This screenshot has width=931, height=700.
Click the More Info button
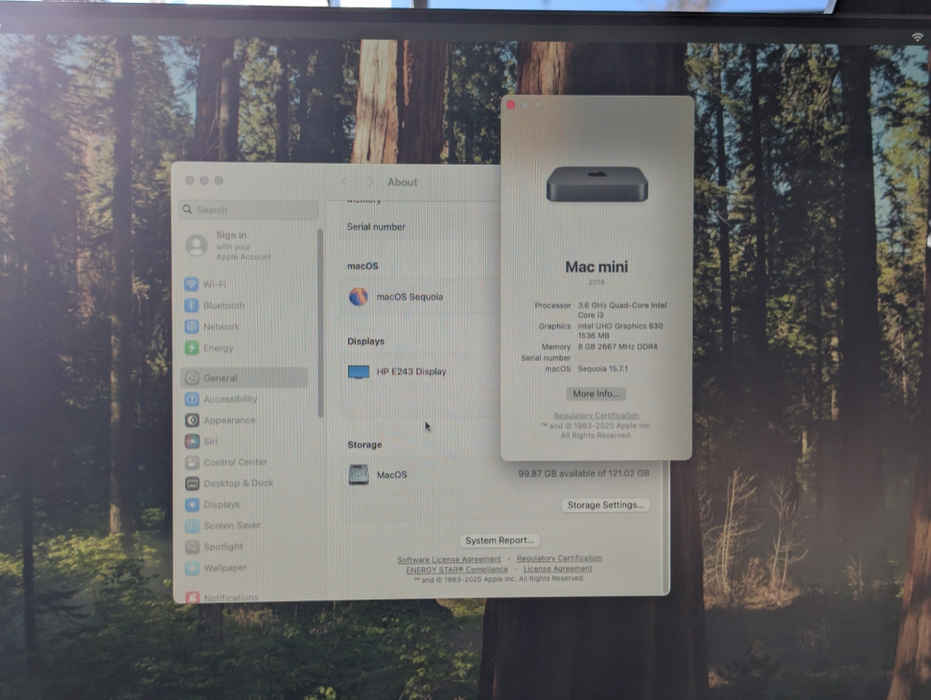(596, 393)
